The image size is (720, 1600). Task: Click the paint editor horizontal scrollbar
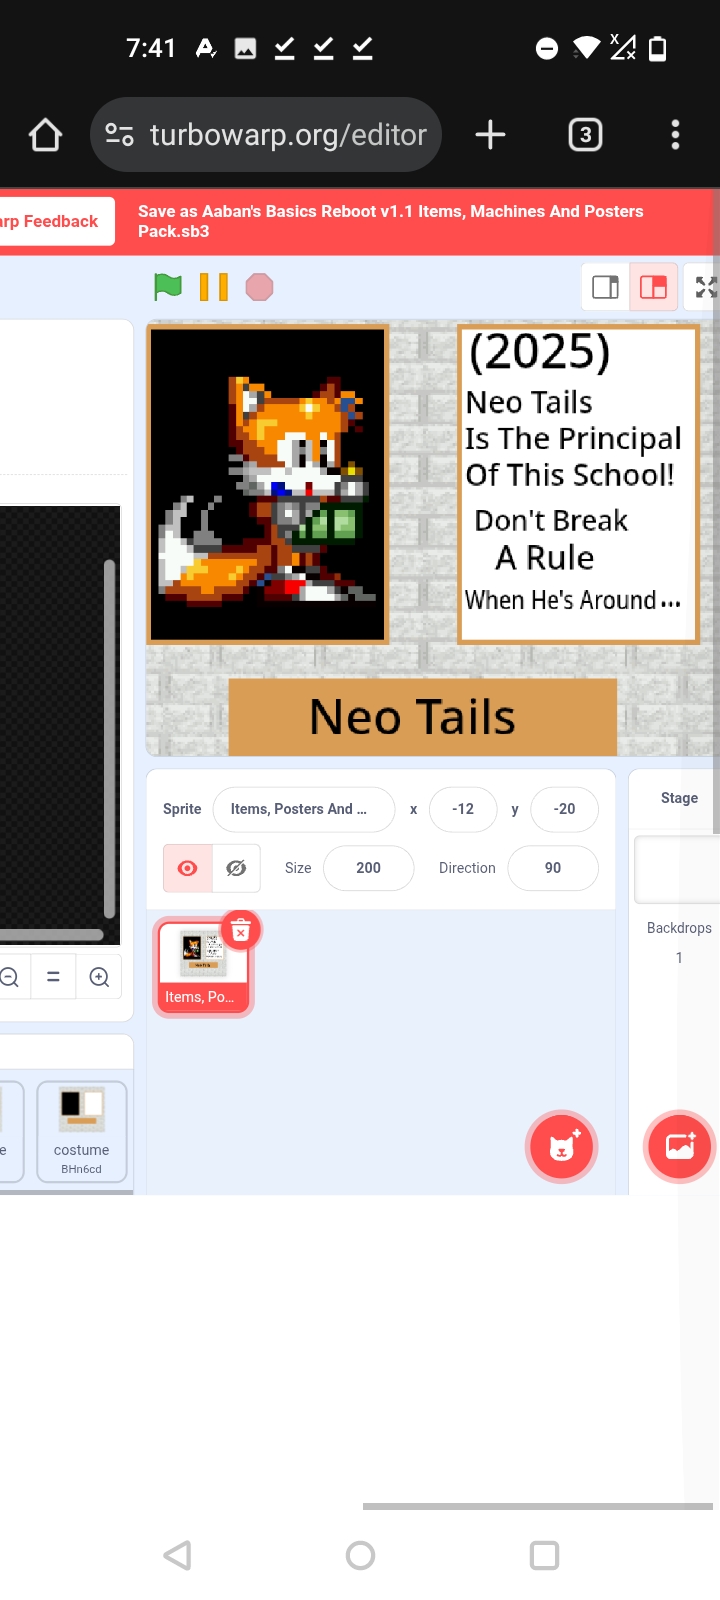point(52,935)
